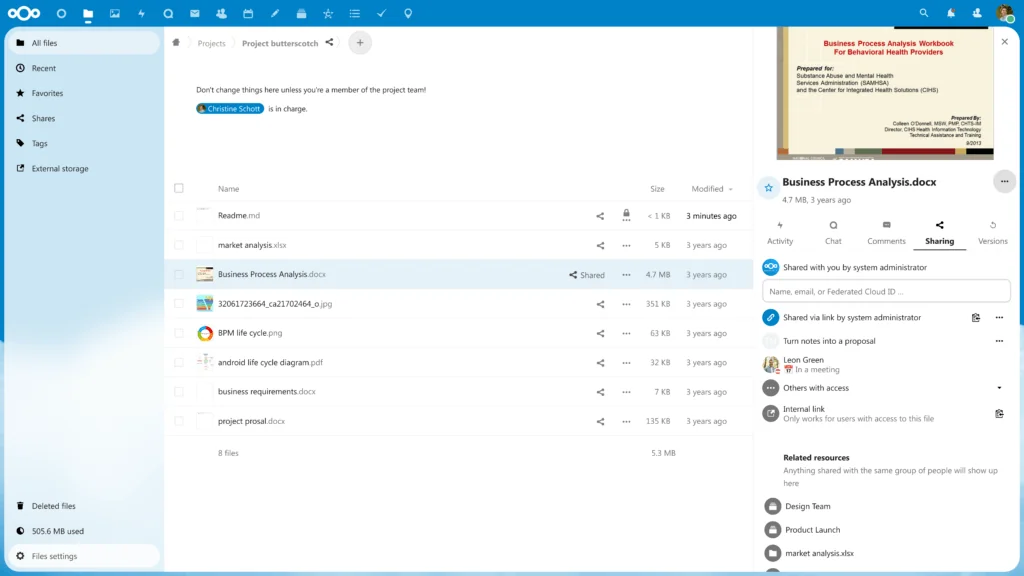The height and width of the screenshot is (576, 1024).
Task: Open actions menu for the link share
Action: click(x=999, y=317)
